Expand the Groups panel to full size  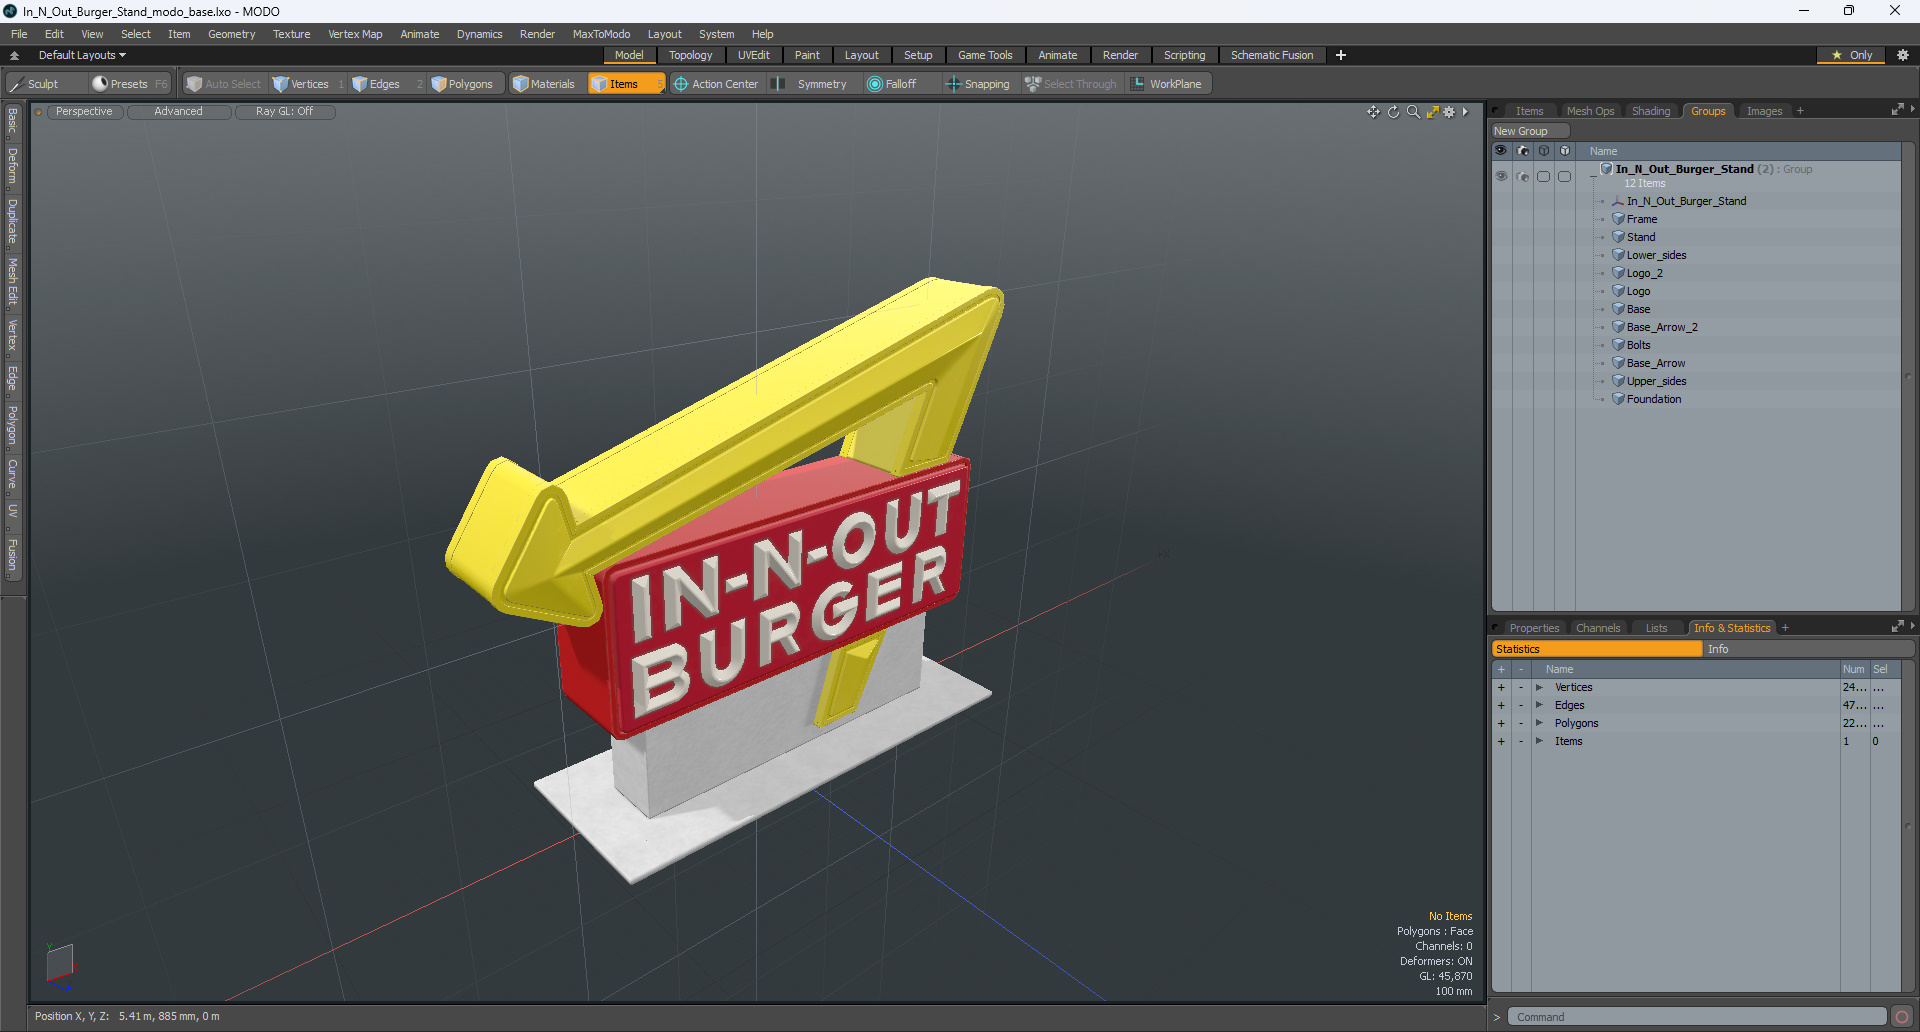point(1897,110)
